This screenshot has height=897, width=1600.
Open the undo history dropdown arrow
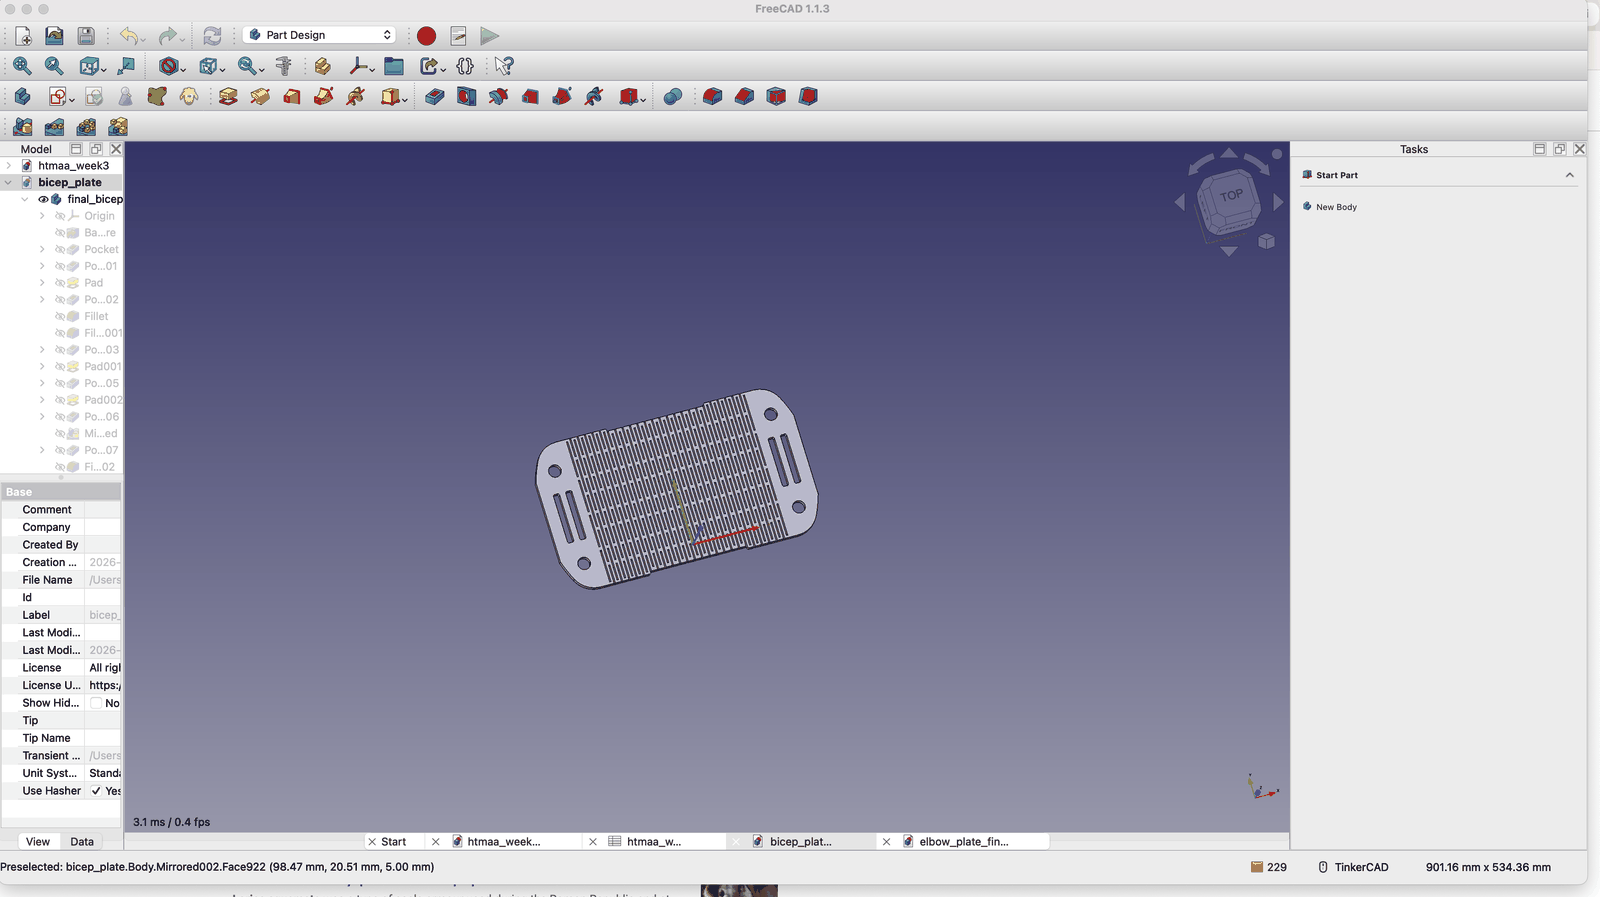pos(144,38)
